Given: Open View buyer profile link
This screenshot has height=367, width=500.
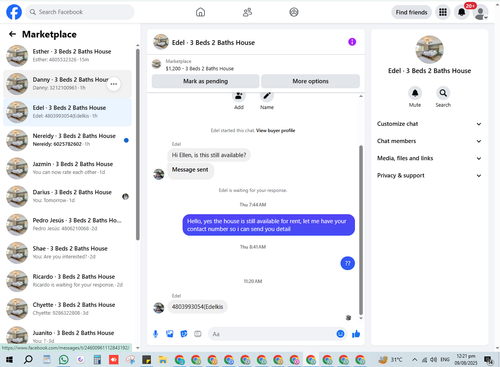Looking at the screenshot, I should coord(275,130).
